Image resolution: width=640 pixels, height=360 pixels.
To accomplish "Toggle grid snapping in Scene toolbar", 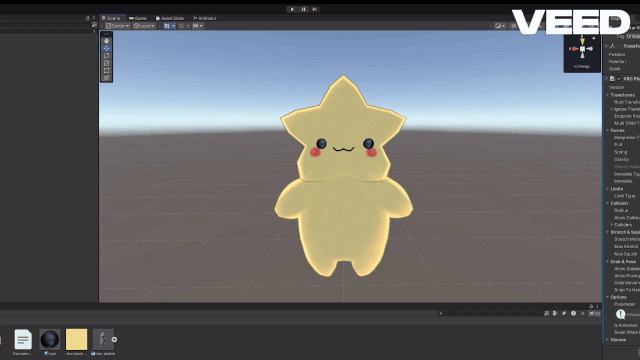I will pyautogui.click(x=182, y=26).
